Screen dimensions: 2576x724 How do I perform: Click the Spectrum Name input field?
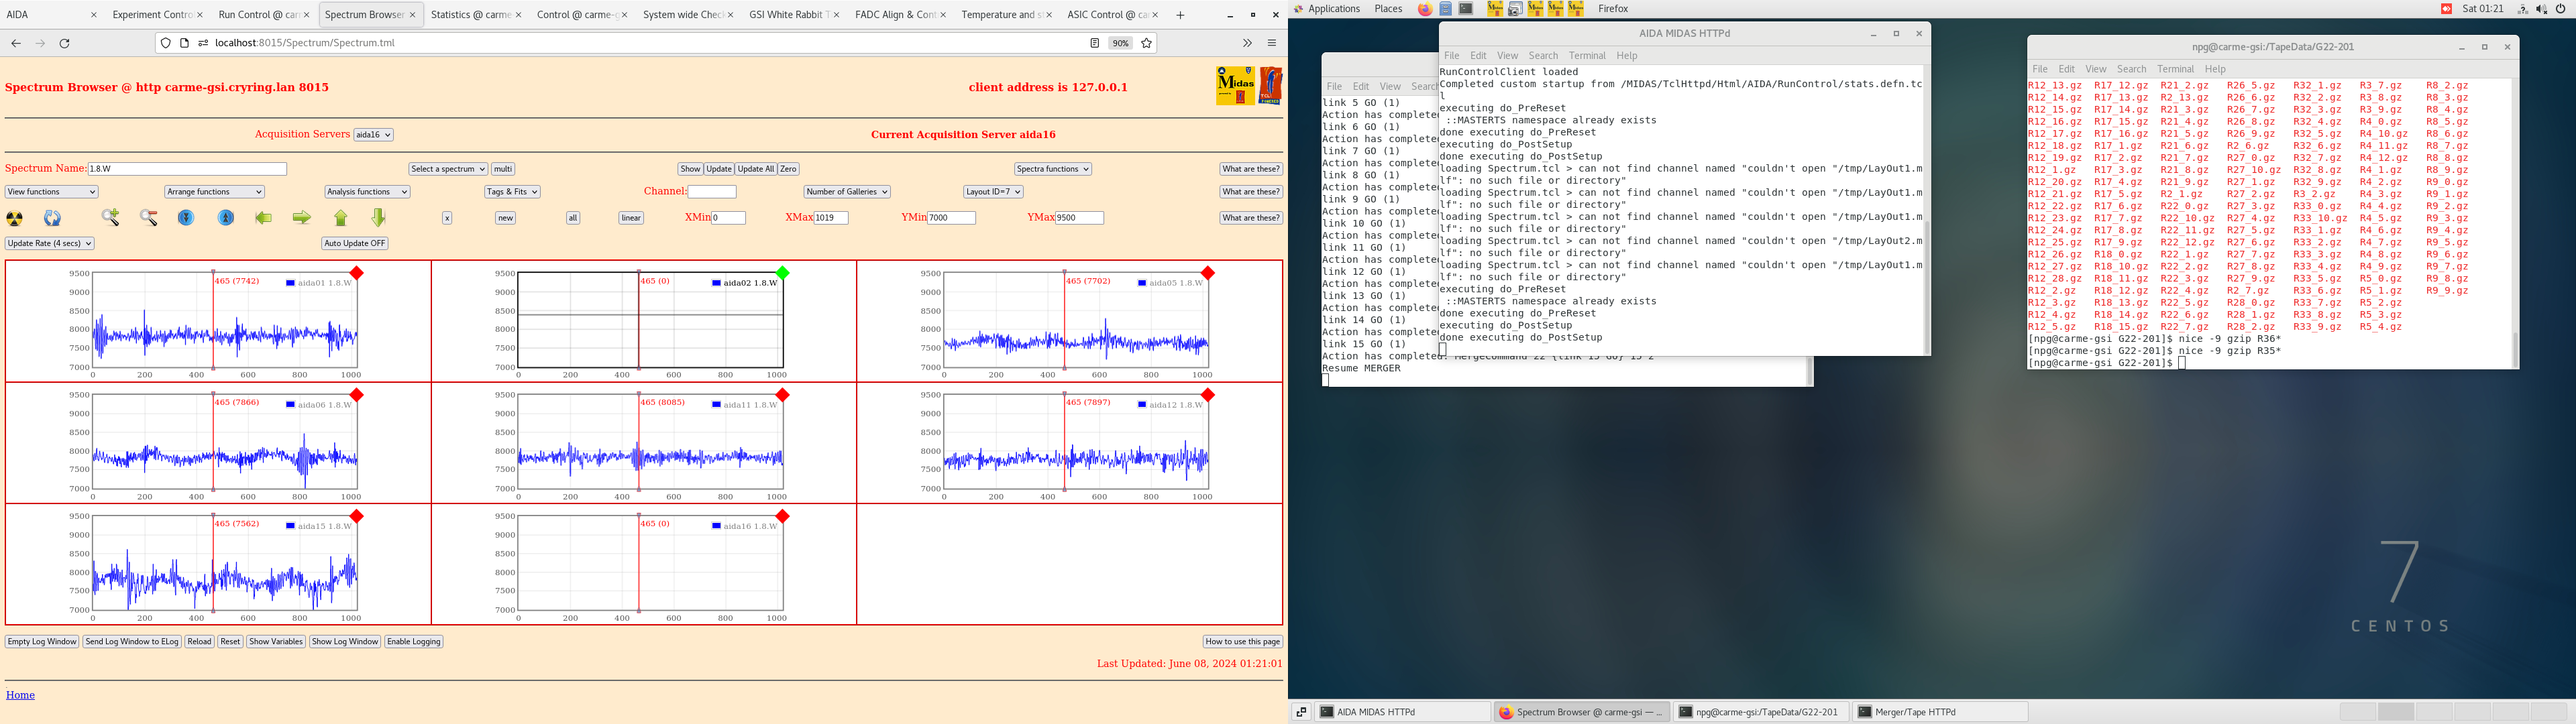(187, 169)
